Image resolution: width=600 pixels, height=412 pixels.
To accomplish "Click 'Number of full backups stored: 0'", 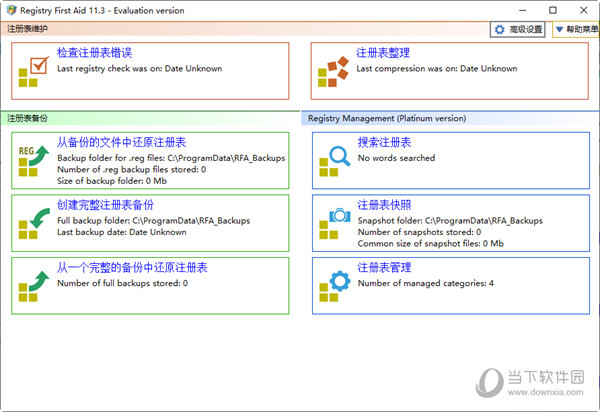I will click(122, 283).
